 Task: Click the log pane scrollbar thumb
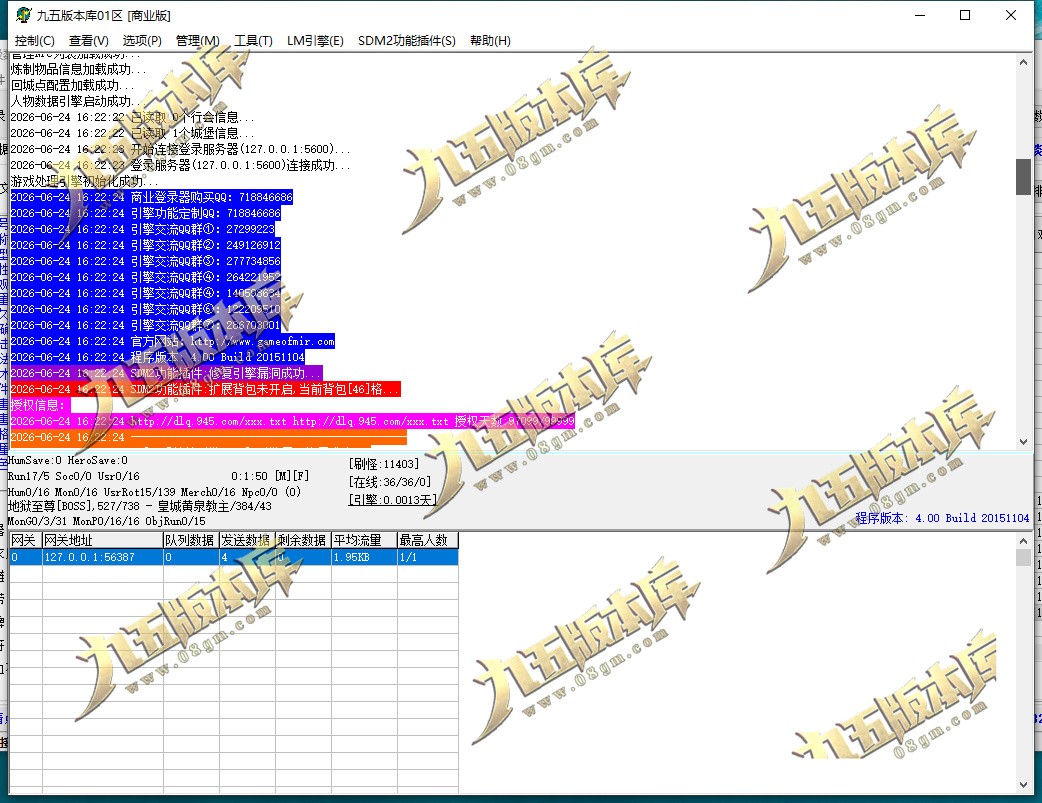point(1023,177)
